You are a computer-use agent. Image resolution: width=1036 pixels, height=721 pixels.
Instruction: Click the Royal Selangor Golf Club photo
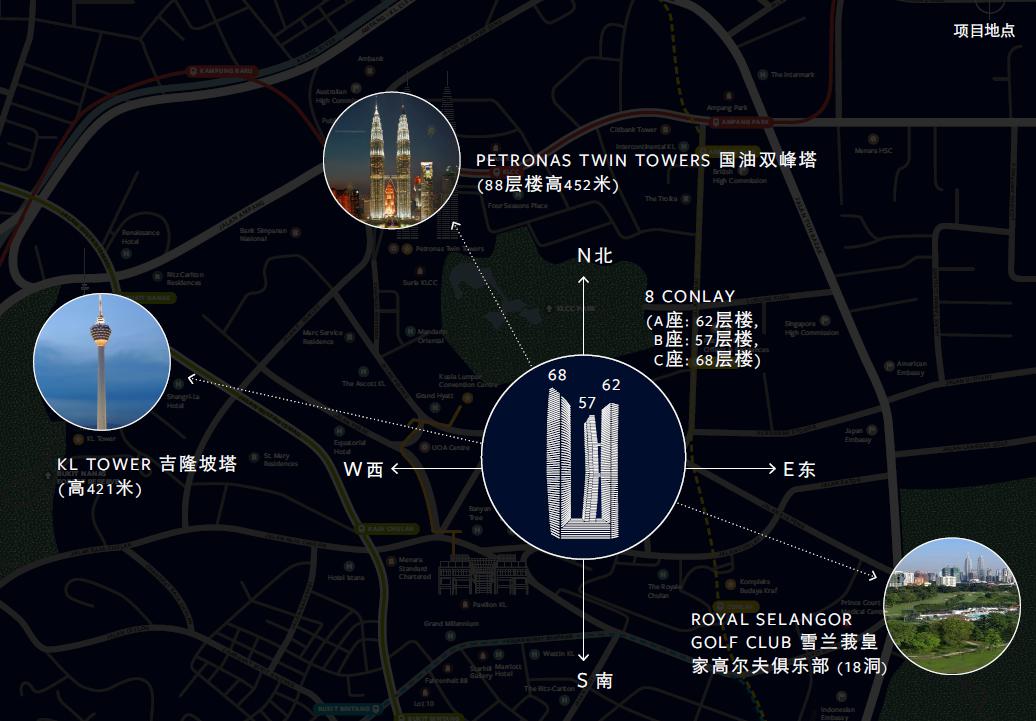[x=952, y=606]
